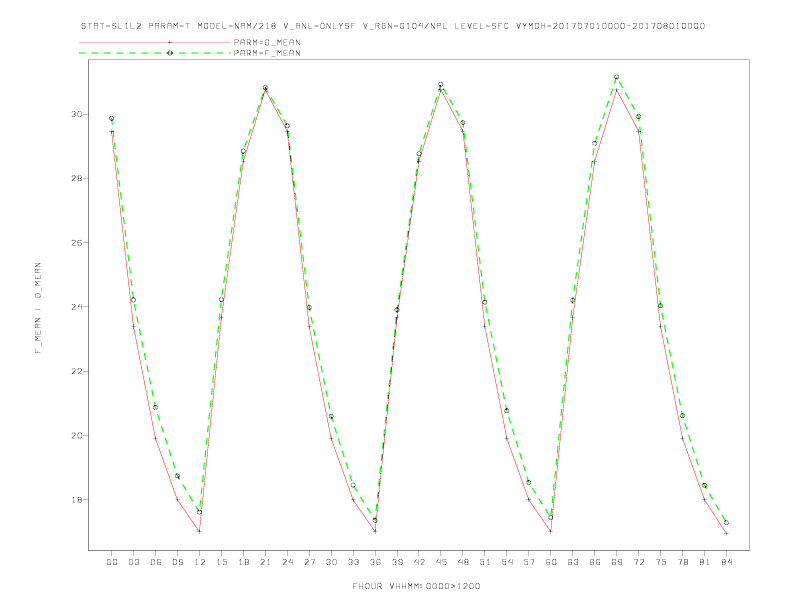This screenshot has width=792, height=612.
Task: Click the x-axis label FHOUR VHHMM:0000>1200
Action: click(416, 586)
